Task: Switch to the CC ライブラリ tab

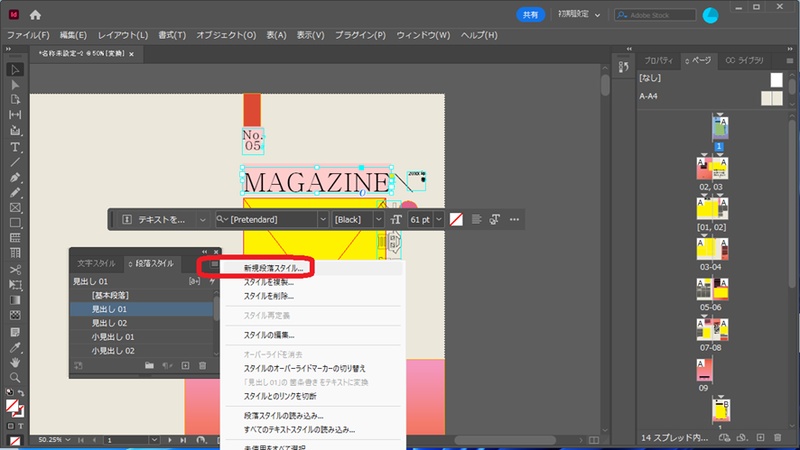Action: point(744,61)
